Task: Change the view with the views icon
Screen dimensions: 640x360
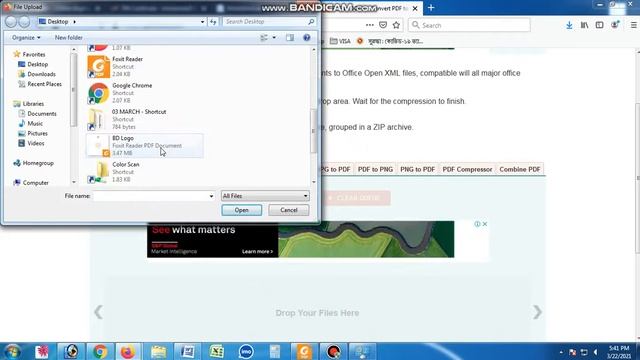Action: (x=264, y=38)
